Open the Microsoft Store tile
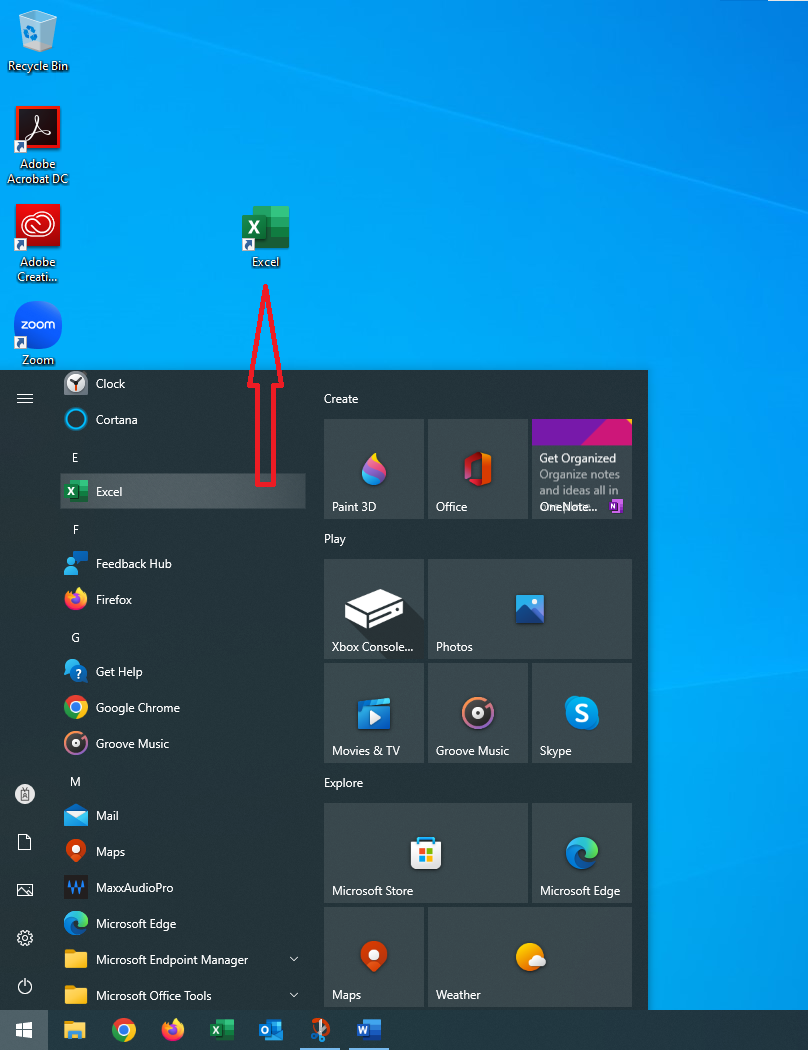Image resolution: width=808 pixels, height=1050 pixels. pos(425,852)
